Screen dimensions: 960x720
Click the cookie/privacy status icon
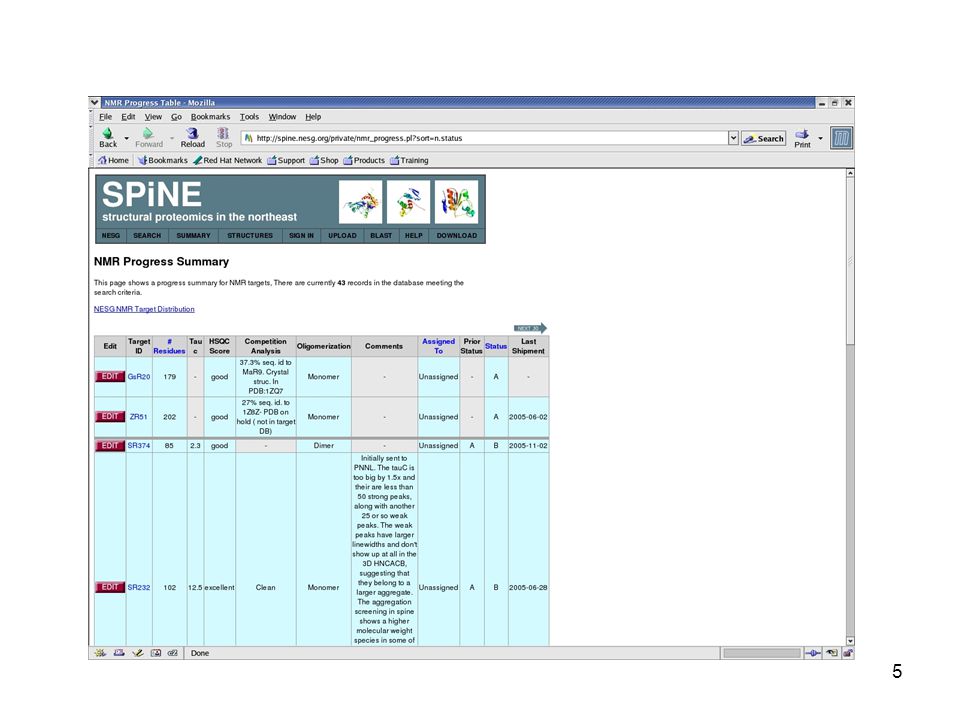pyautogui.click(x=831, y=653)
